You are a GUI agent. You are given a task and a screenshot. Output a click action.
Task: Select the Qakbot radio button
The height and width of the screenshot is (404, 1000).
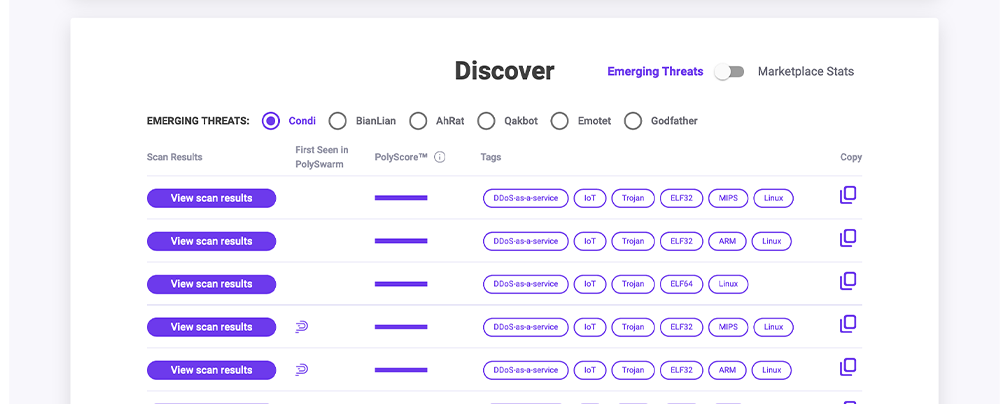pos(486,121)
